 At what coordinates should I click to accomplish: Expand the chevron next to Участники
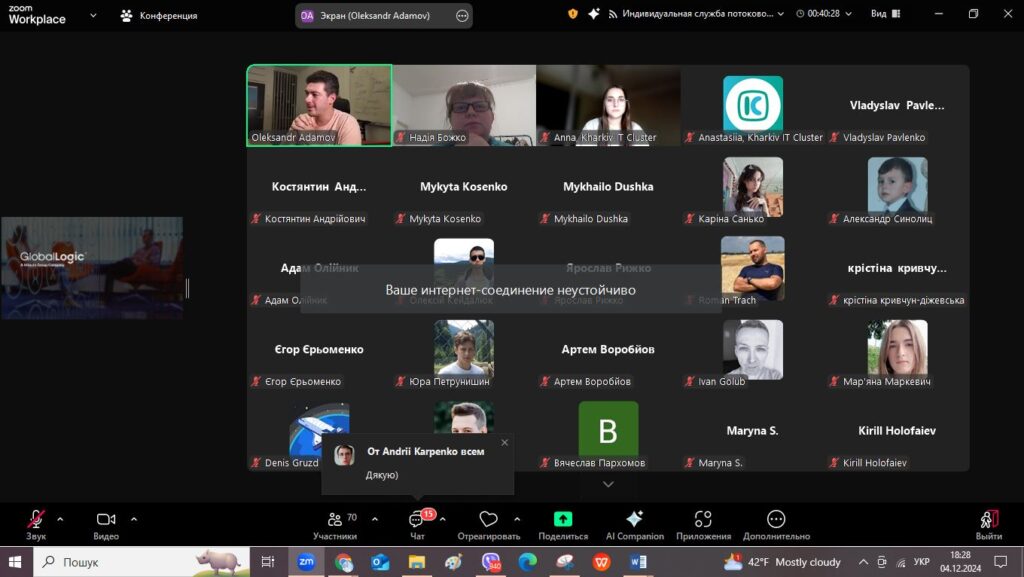pos(375,520)
